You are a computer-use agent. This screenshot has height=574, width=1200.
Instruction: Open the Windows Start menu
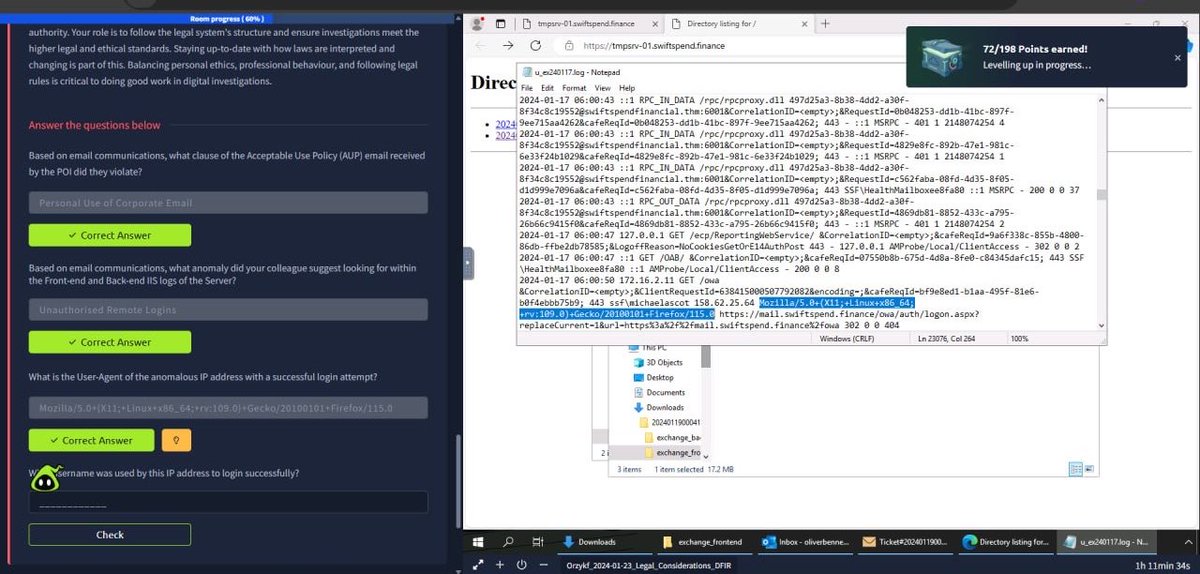[x=478, y=541]
